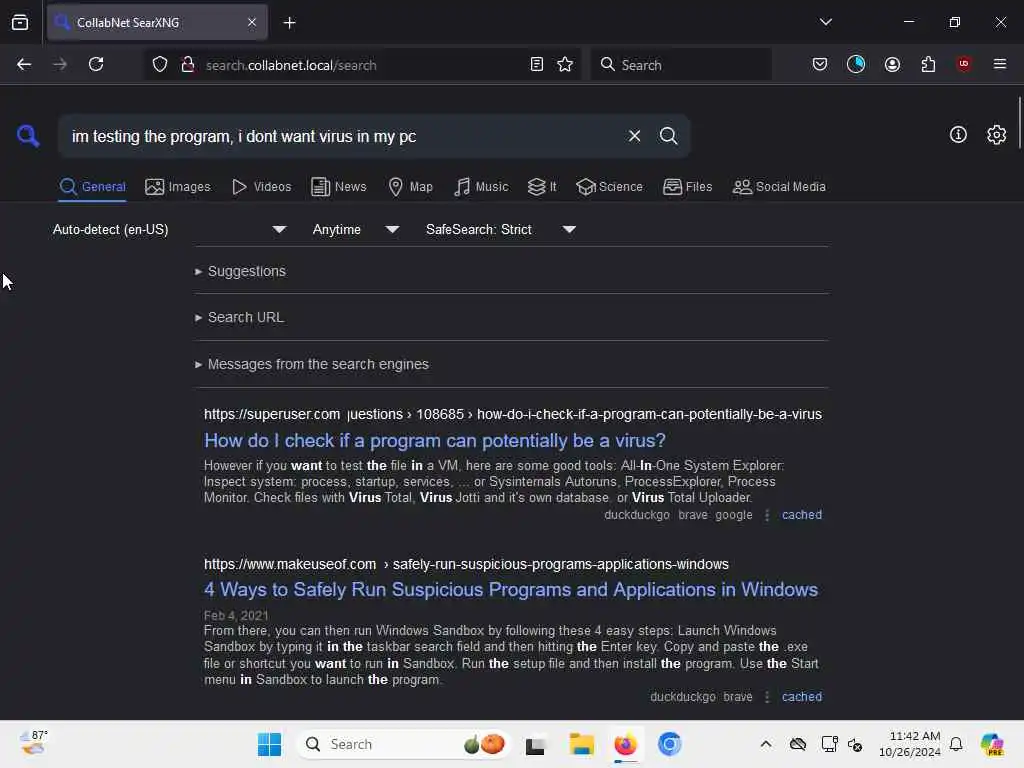Viewport: 1024px width, 768px height.
Task: Open notifications bell in taskbar
Action: 956,744
